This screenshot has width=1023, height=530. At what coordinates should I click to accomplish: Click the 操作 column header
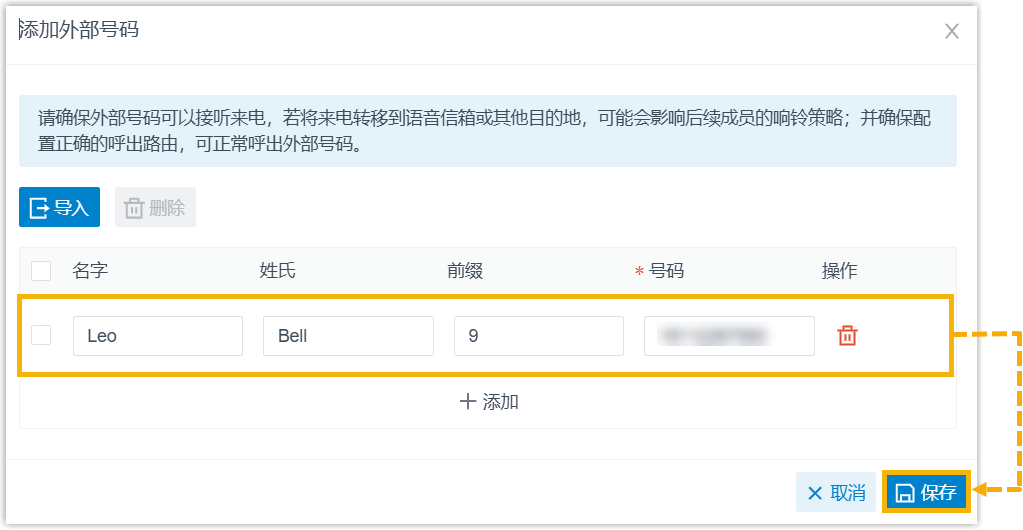(840, 270)
